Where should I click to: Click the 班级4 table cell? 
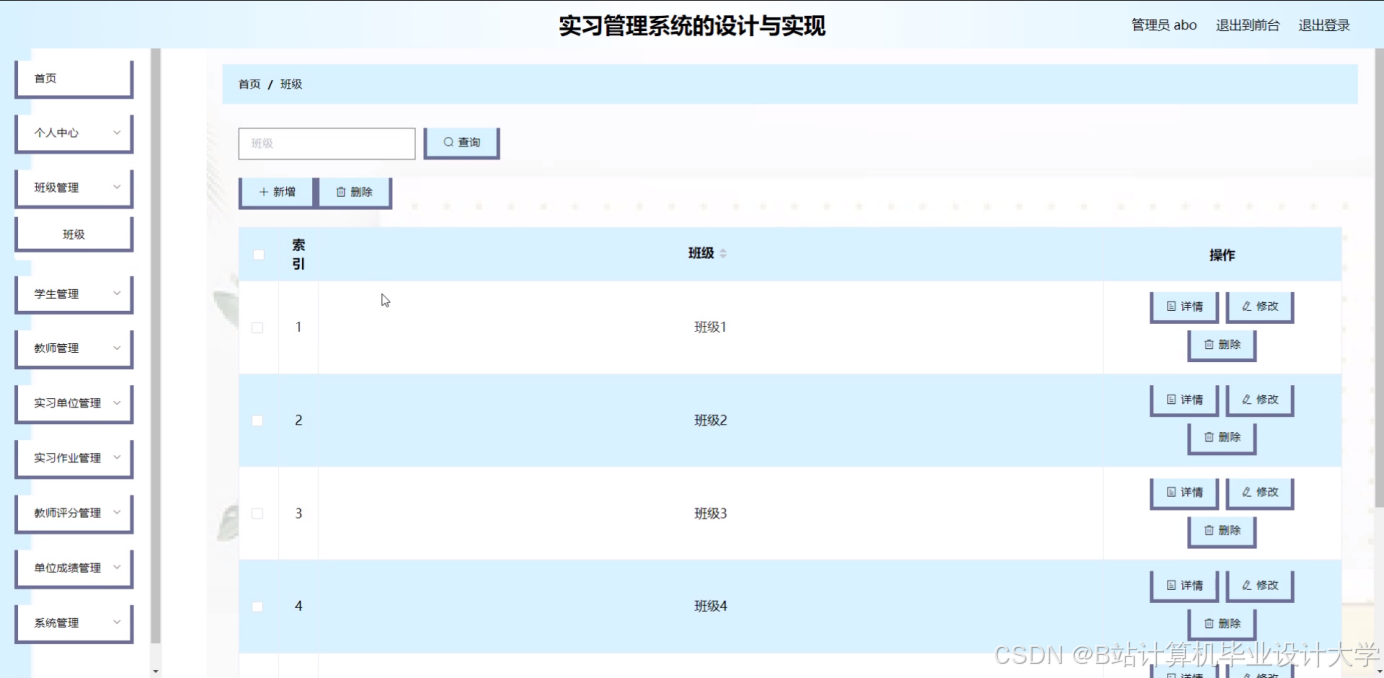point(711,606)
